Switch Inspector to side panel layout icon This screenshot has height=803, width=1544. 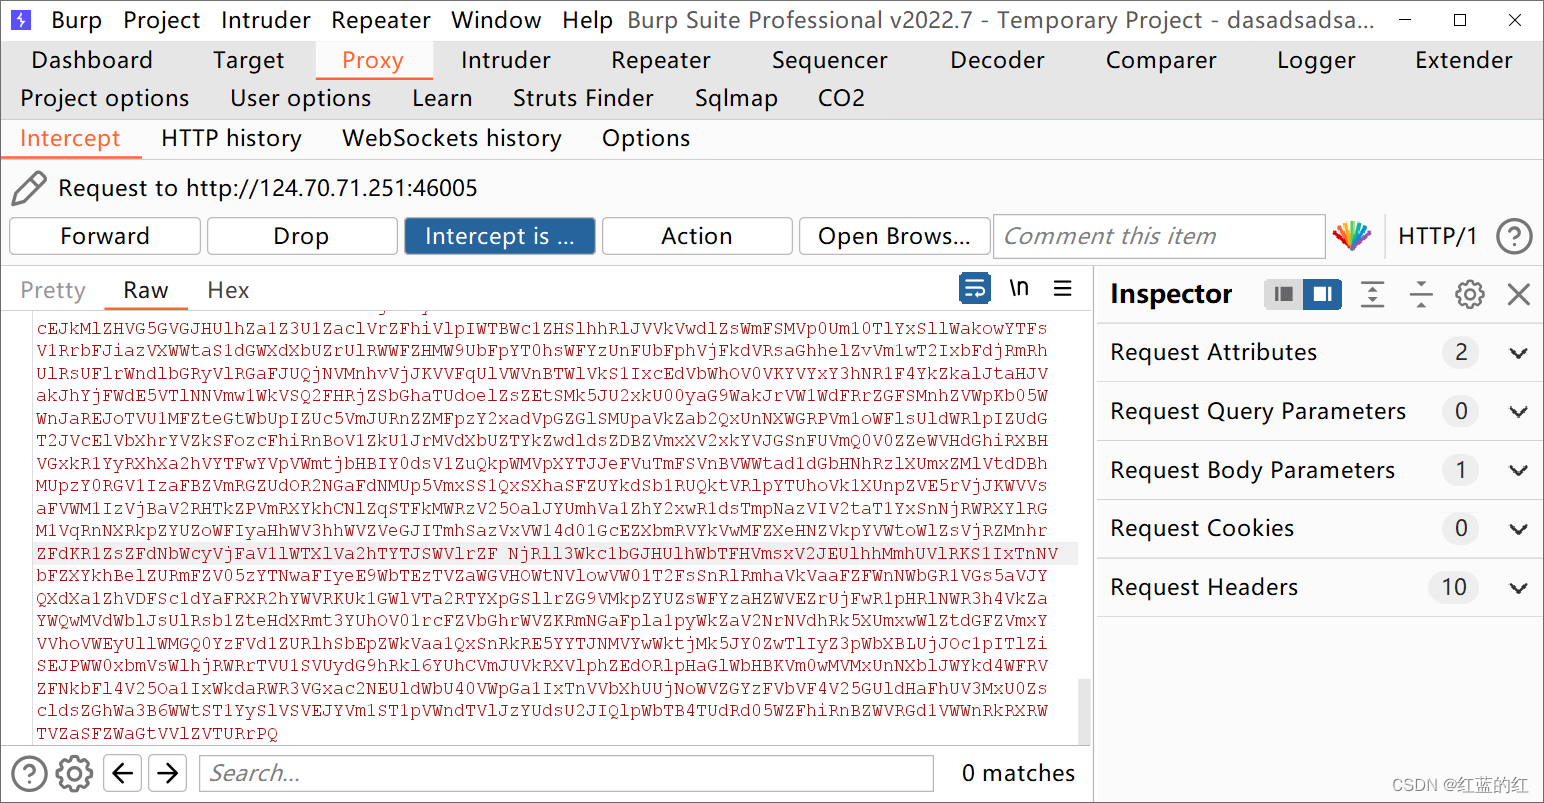tap(1322, 294)
